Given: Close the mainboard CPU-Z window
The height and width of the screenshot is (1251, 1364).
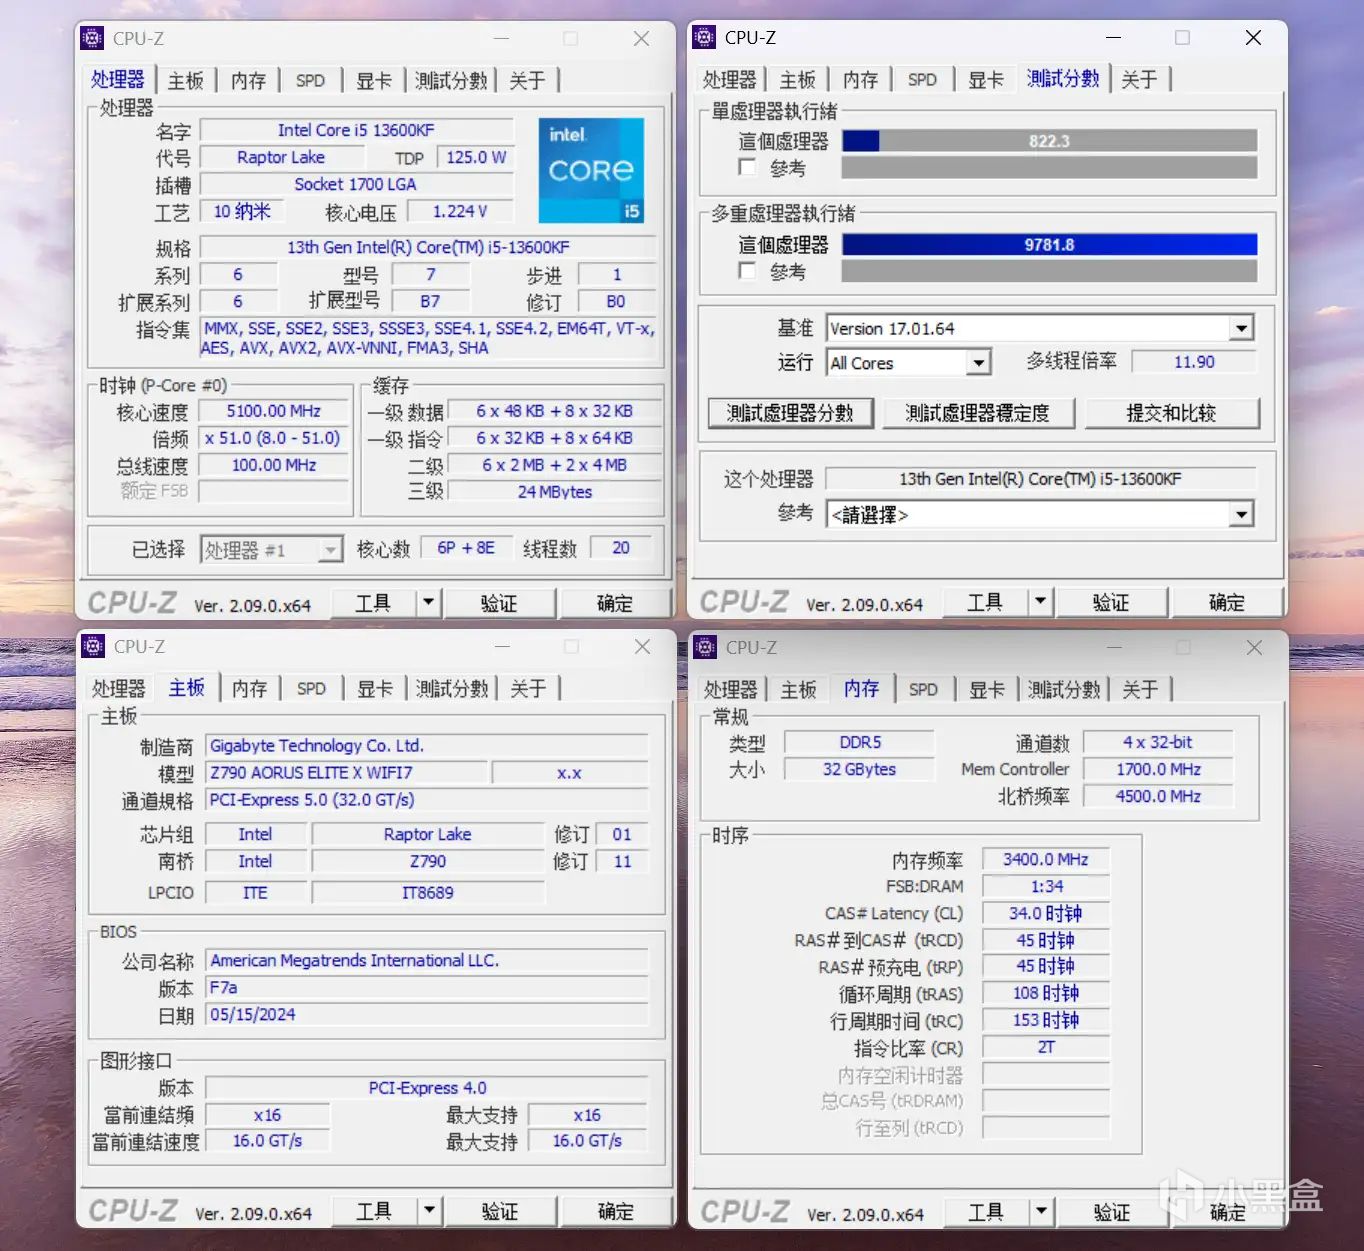Looking at the screenshot, I should point(642,646).
